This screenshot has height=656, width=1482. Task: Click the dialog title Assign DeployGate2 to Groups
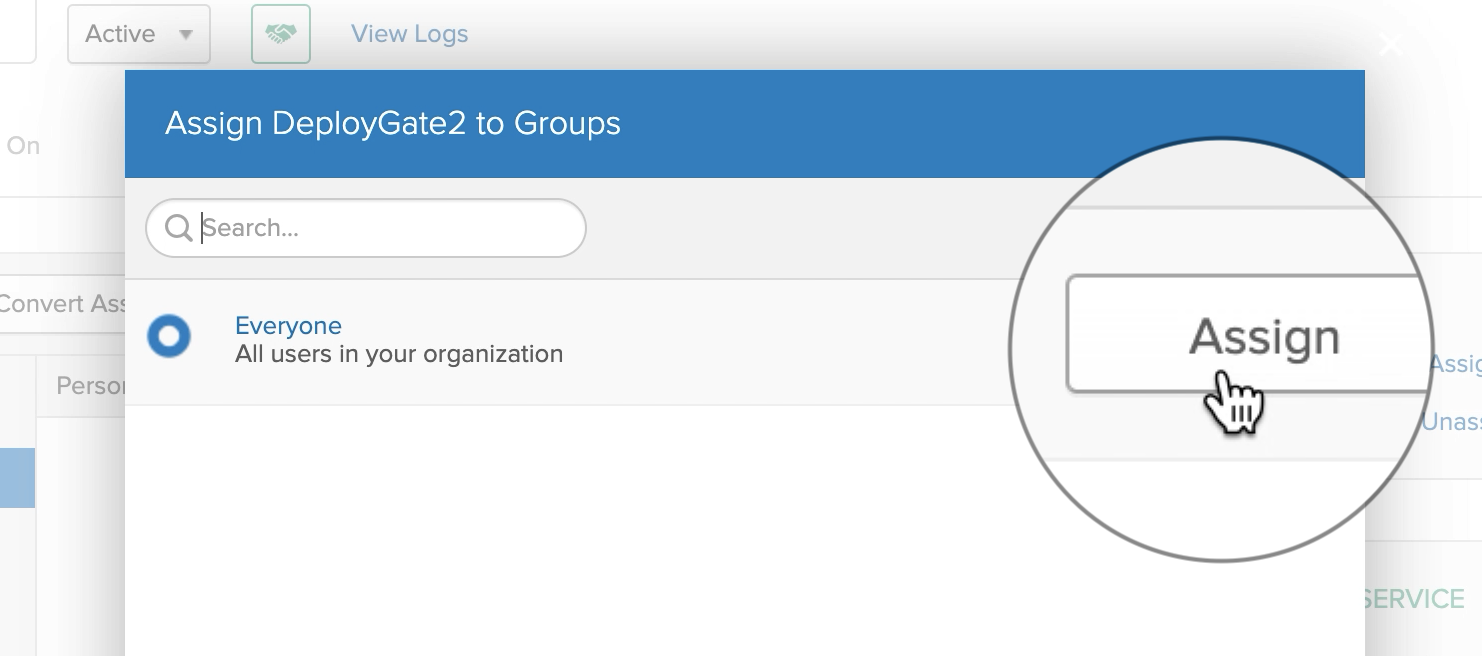point(392,123)
